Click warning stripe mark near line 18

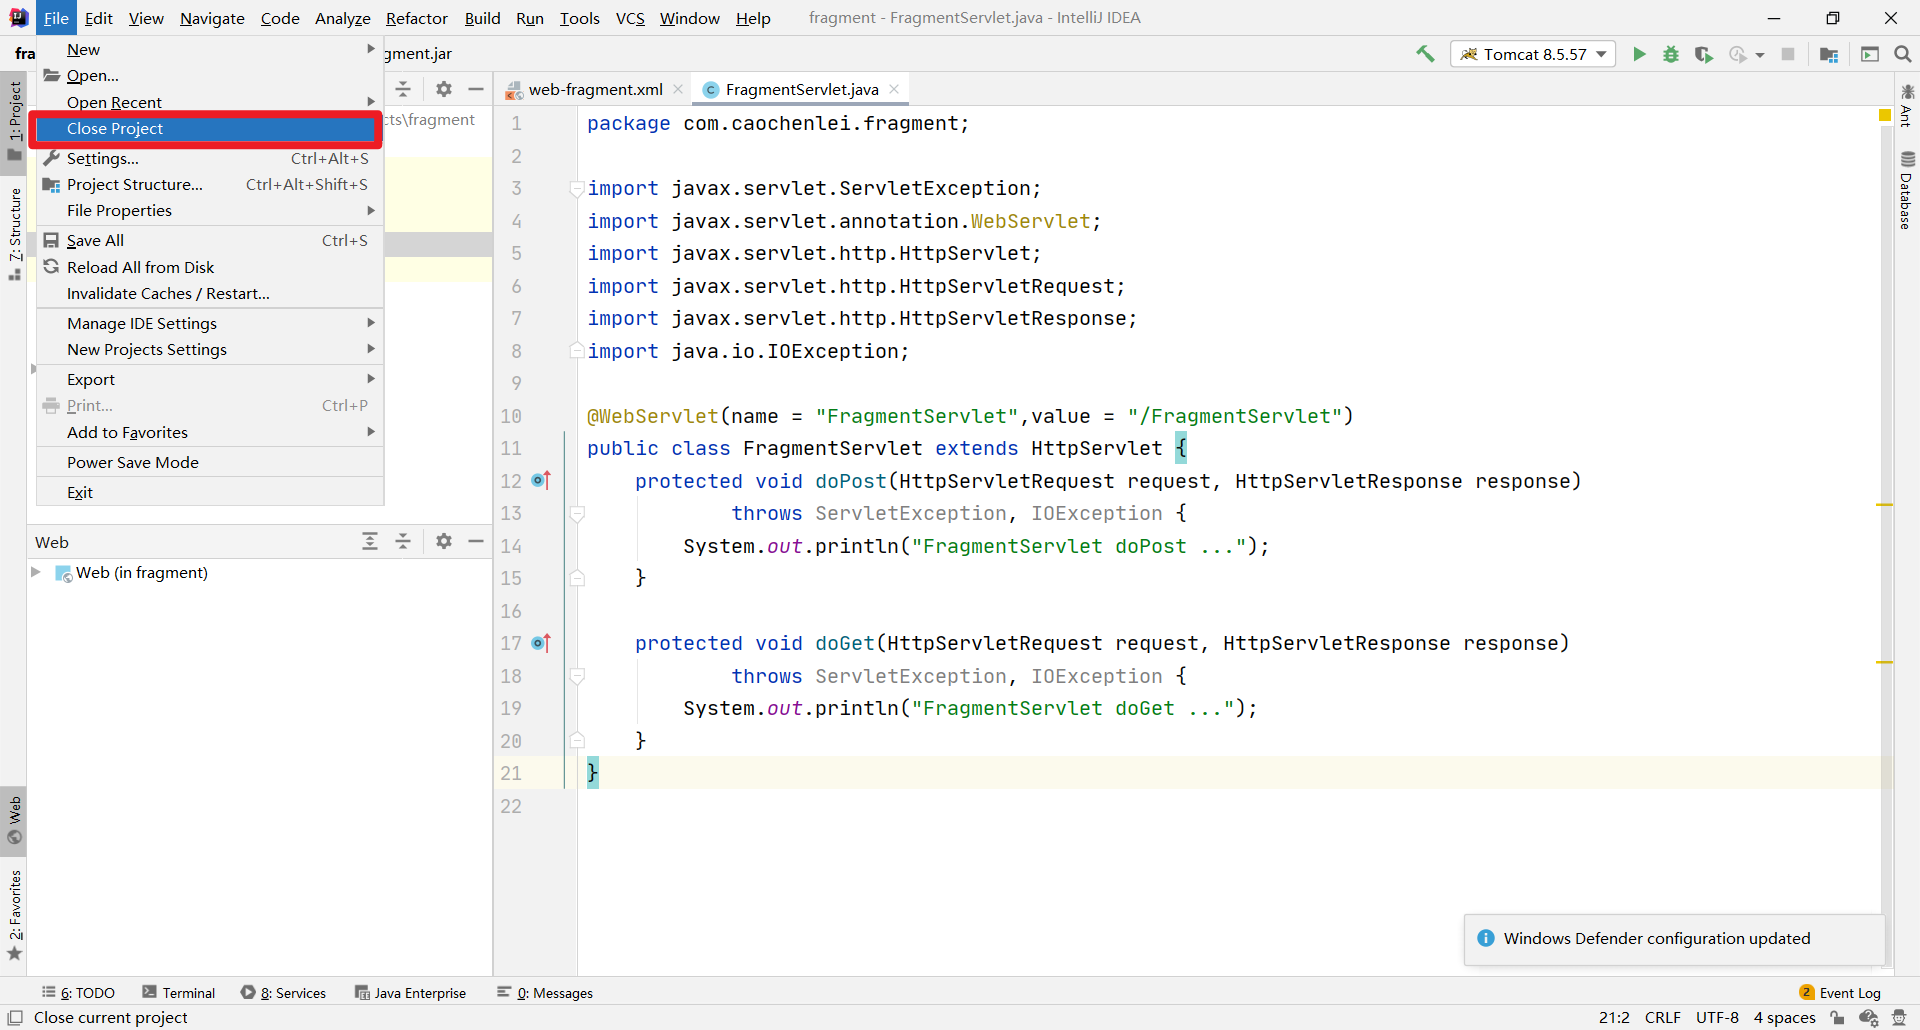pos(1885,662)
